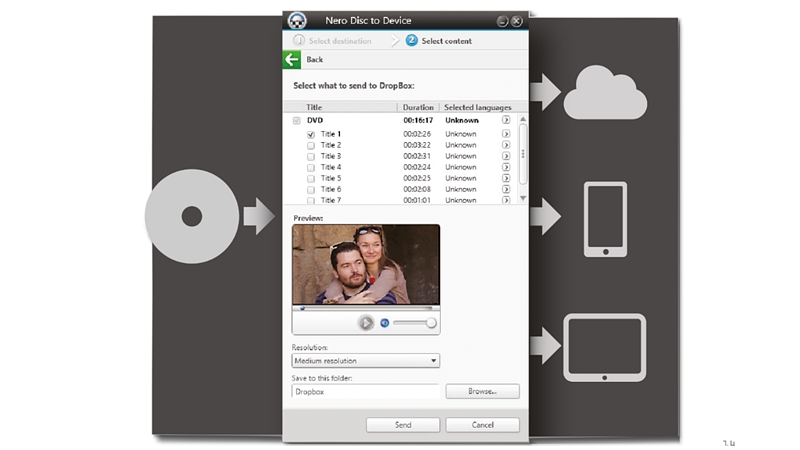Minimize the Nero Disc to Device window

click(x=503, y=21)
